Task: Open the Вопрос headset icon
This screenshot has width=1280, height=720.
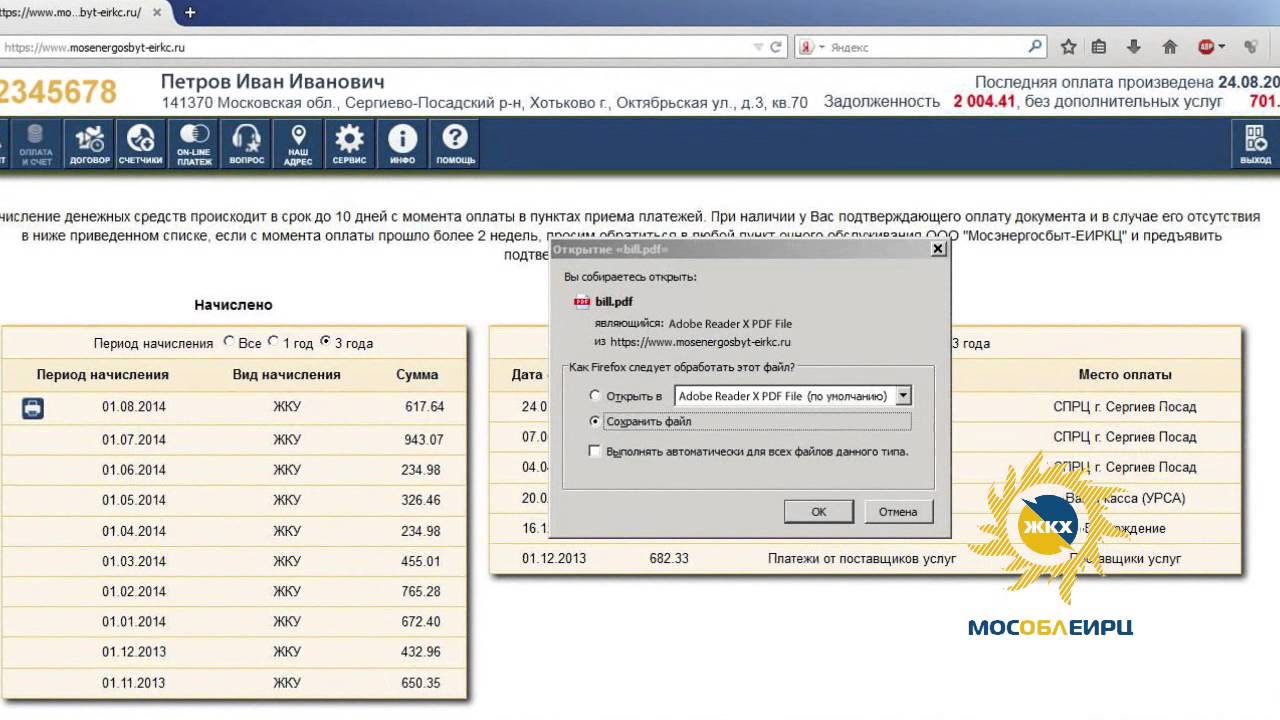Action: click(246, 144)
